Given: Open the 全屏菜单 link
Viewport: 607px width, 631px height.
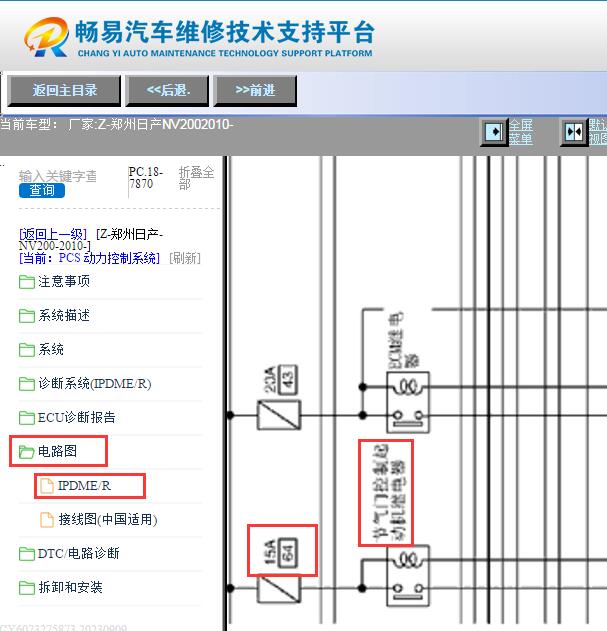Looking at the screenshot, I should click(x=521, y=132).
